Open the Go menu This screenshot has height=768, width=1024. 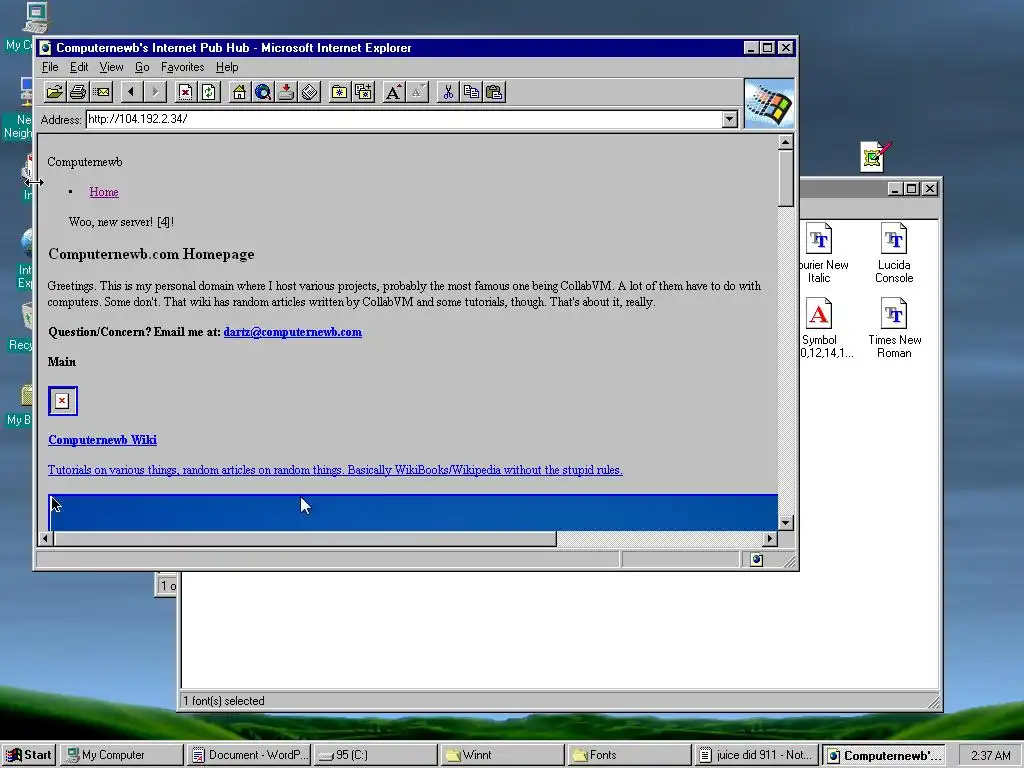(142, 67)
